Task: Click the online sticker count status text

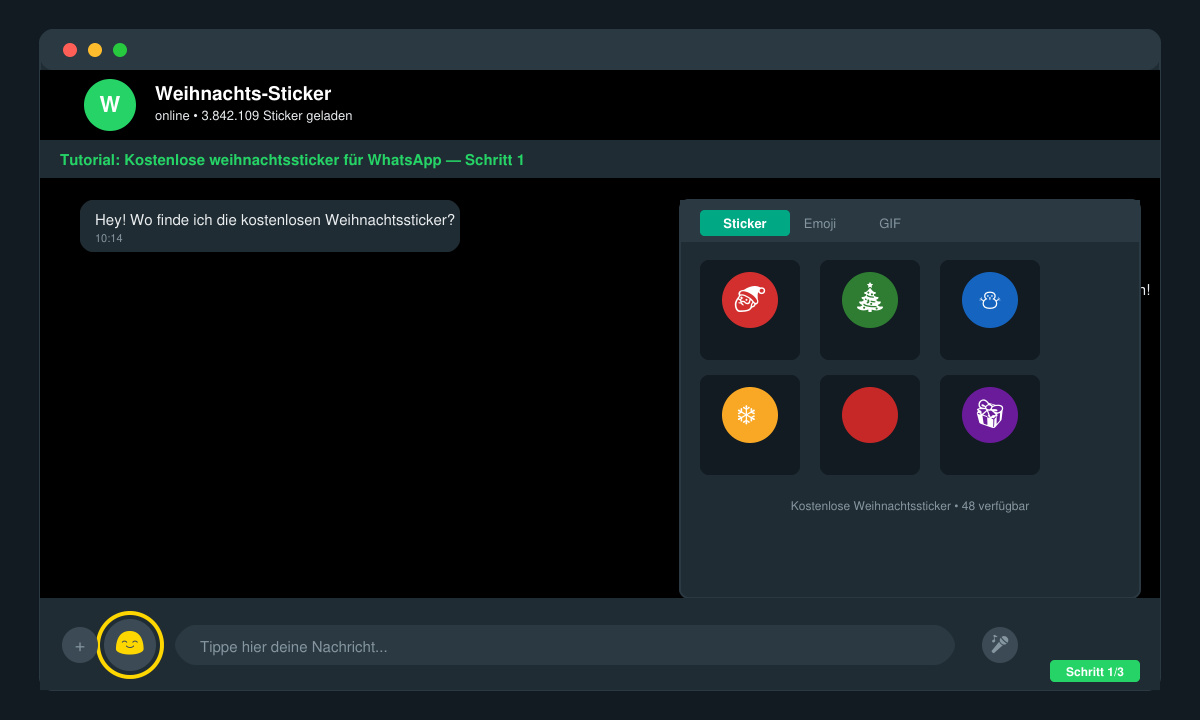Action: 254,116
